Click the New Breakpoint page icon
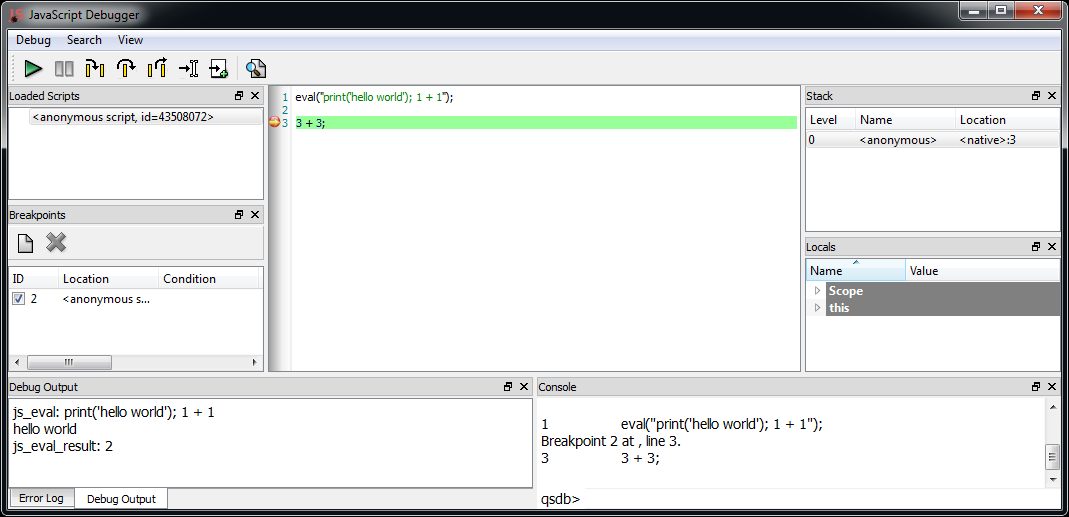This screenshot has width=1069, height=517. tap(25, 243)
